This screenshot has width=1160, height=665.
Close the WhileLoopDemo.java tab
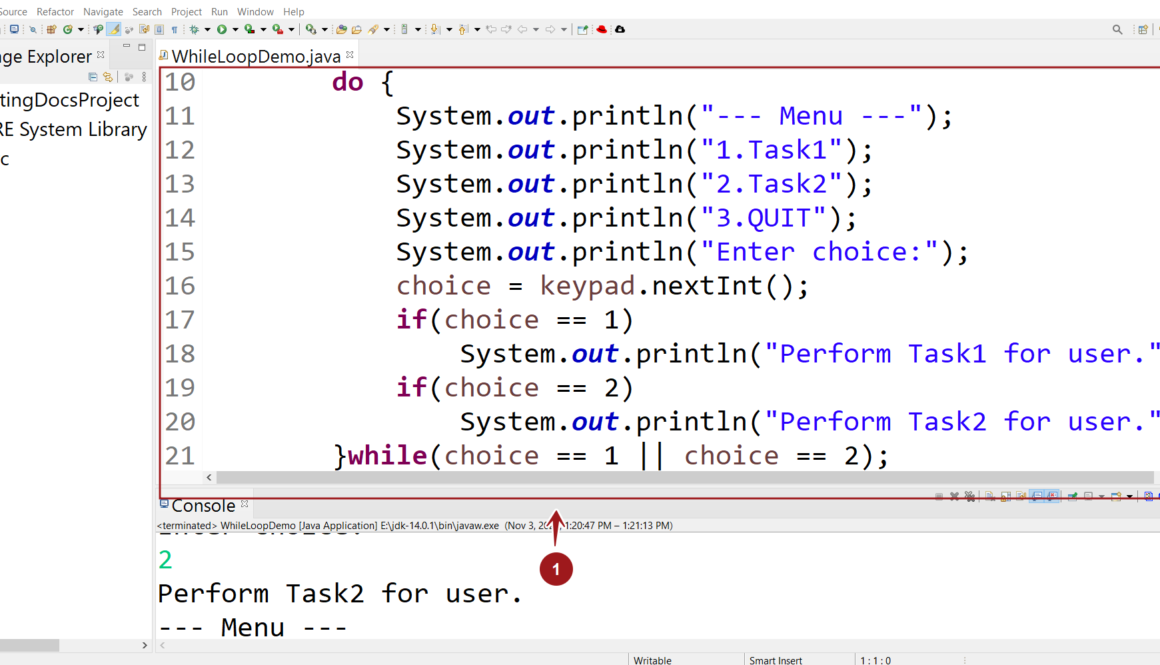[350, 56]
